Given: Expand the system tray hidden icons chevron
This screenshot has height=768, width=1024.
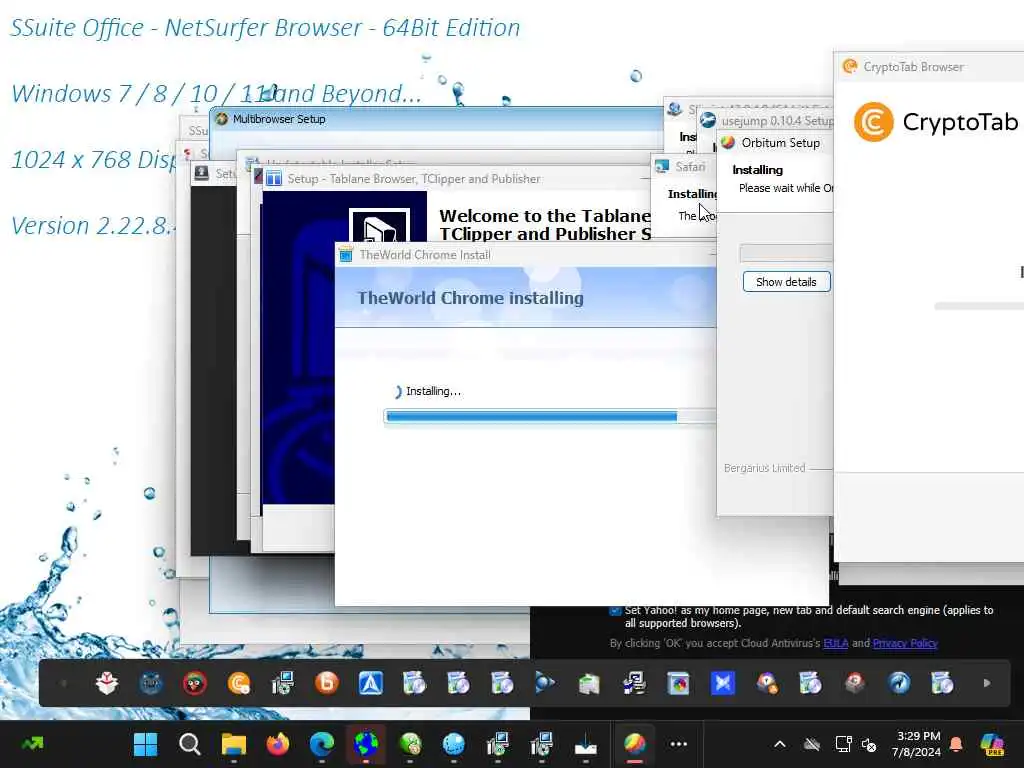Looking at the screenshot, I should 780,744.
